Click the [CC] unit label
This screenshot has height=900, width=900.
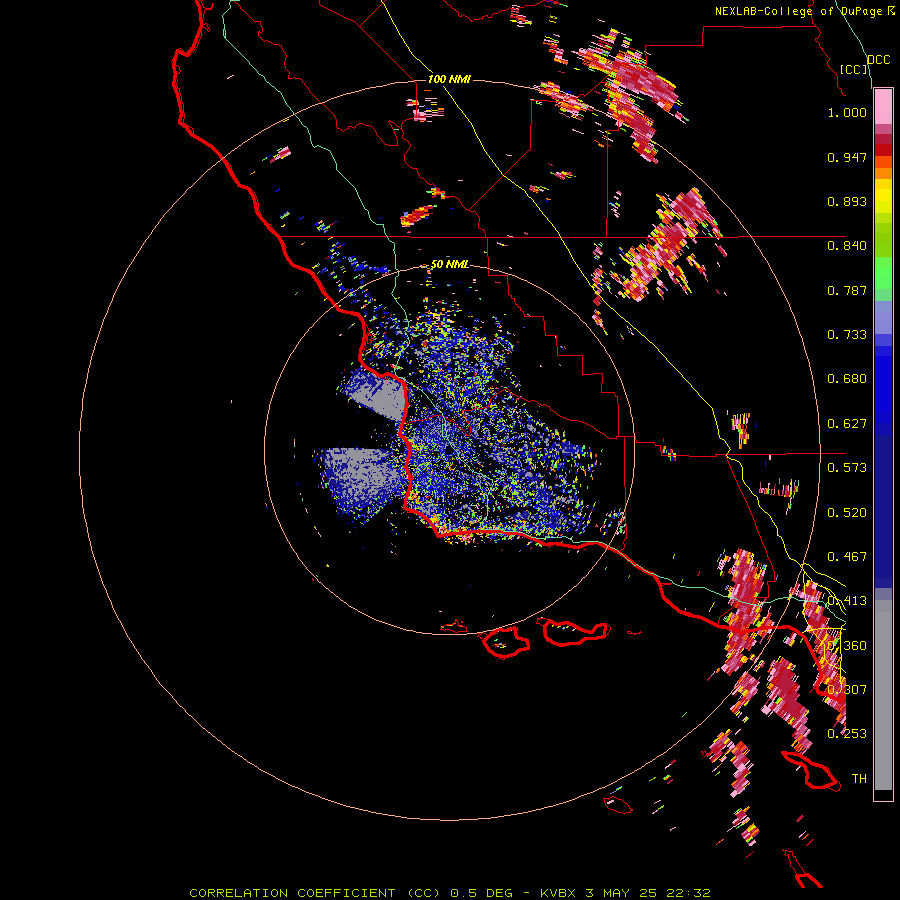[854, 69]
